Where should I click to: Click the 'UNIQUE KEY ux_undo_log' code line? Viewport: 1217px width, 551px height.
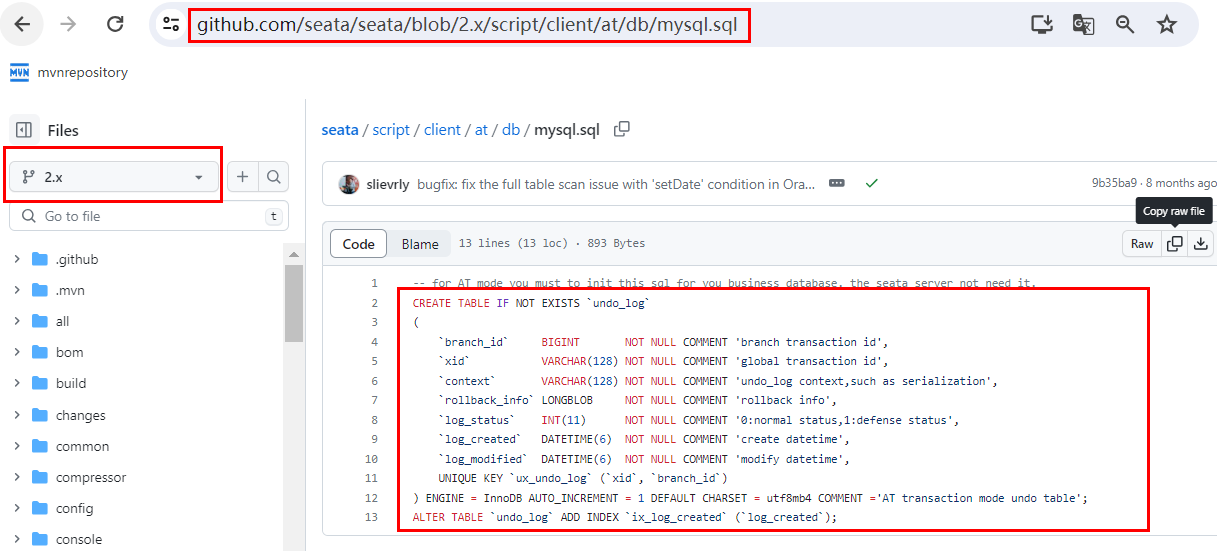pos(582,478)
